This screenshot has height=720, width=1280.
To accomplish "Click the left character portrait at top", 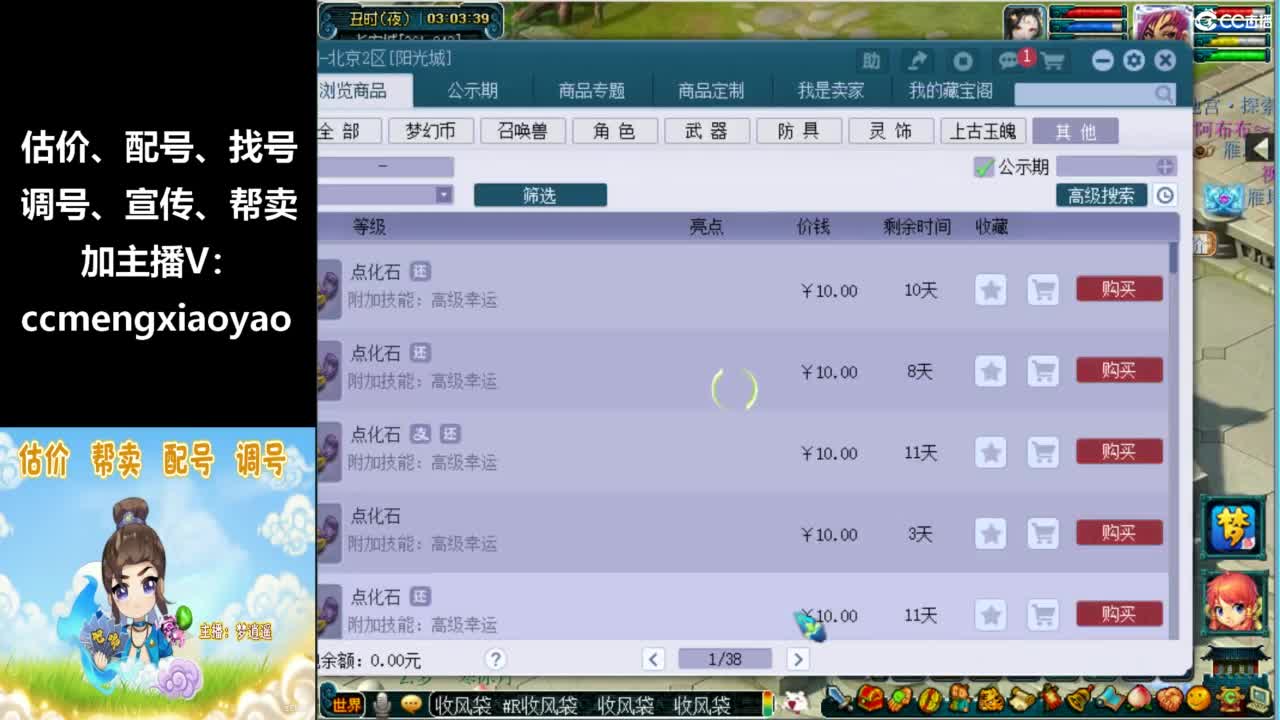I will coord(1025,24).
